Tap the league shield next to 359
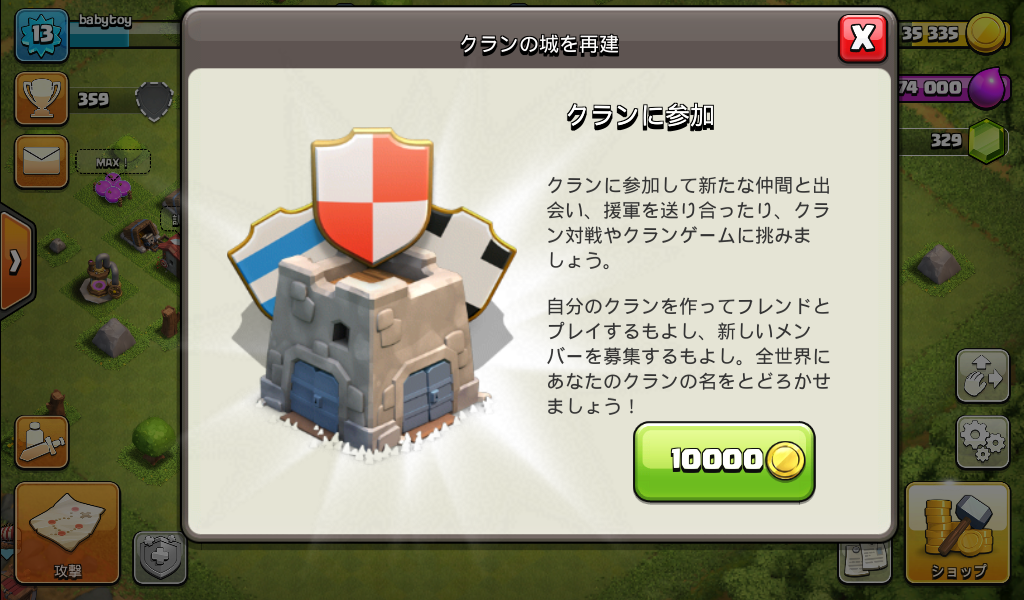1024x600 pixels. 154,101
